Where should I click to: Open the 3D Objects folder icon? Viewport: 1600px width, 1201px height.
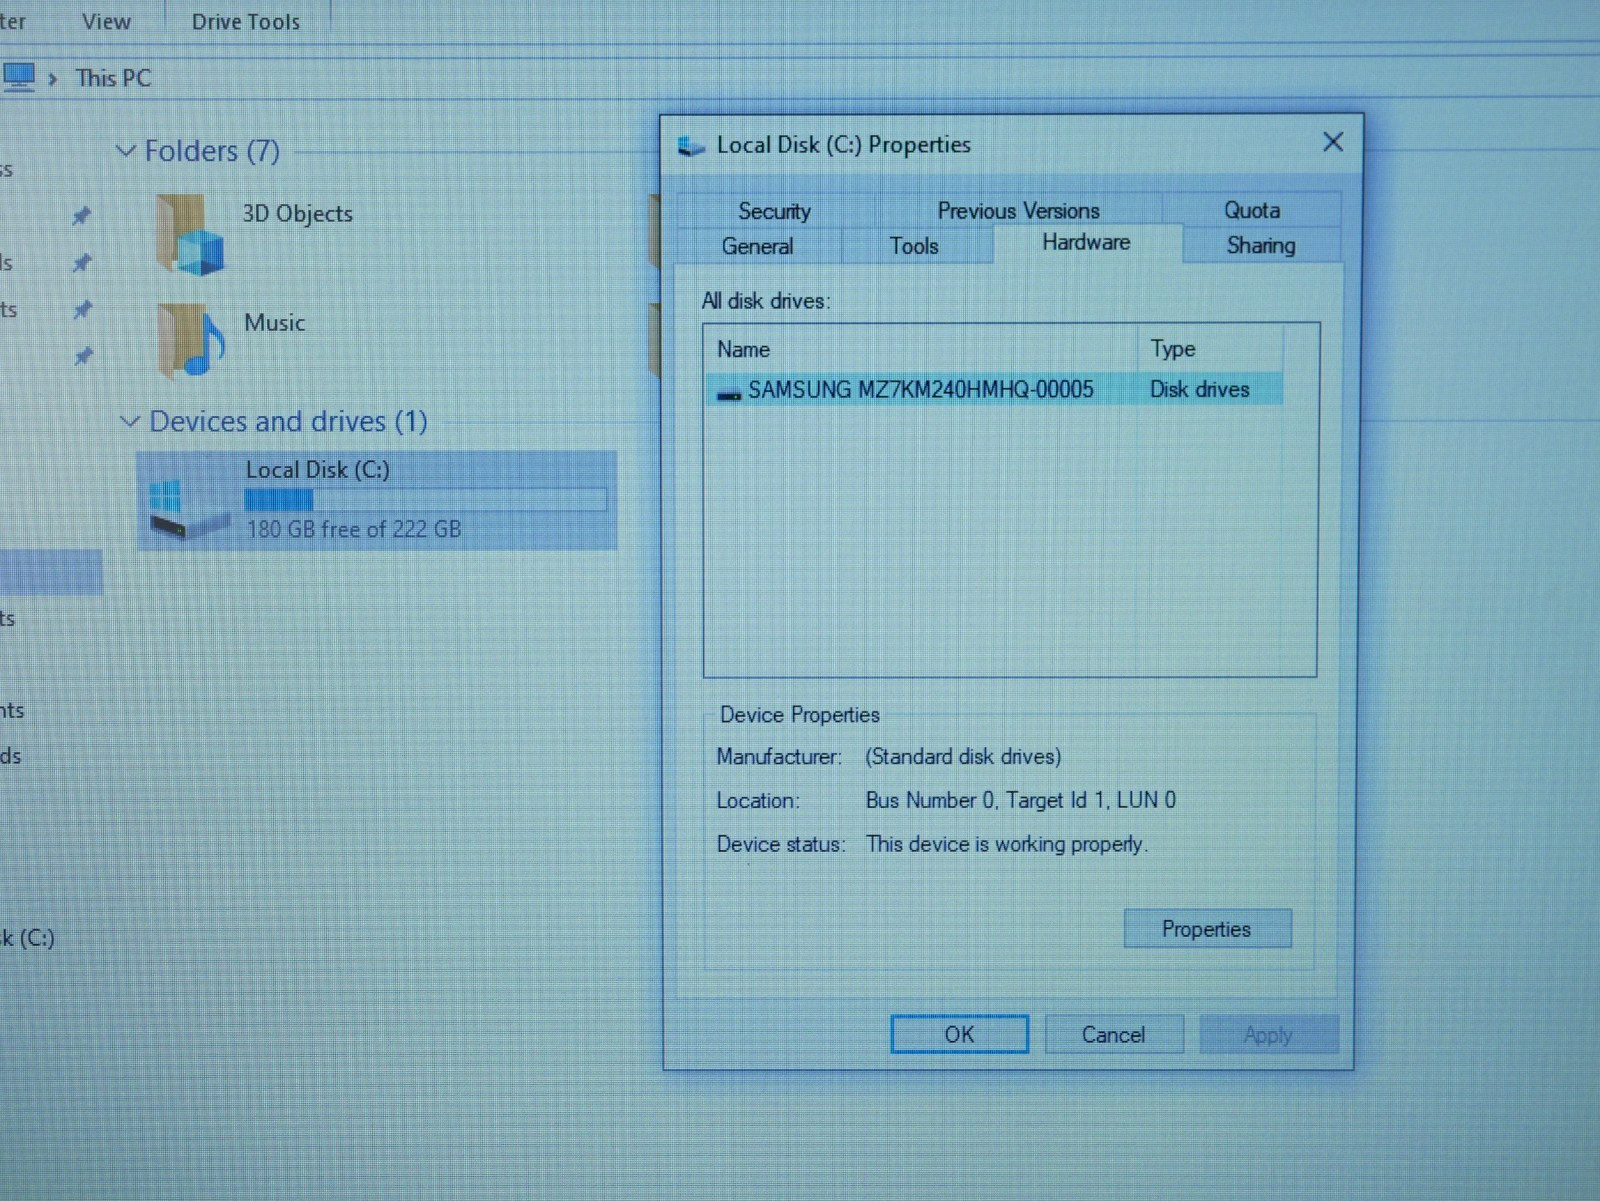tap(191, 234)
